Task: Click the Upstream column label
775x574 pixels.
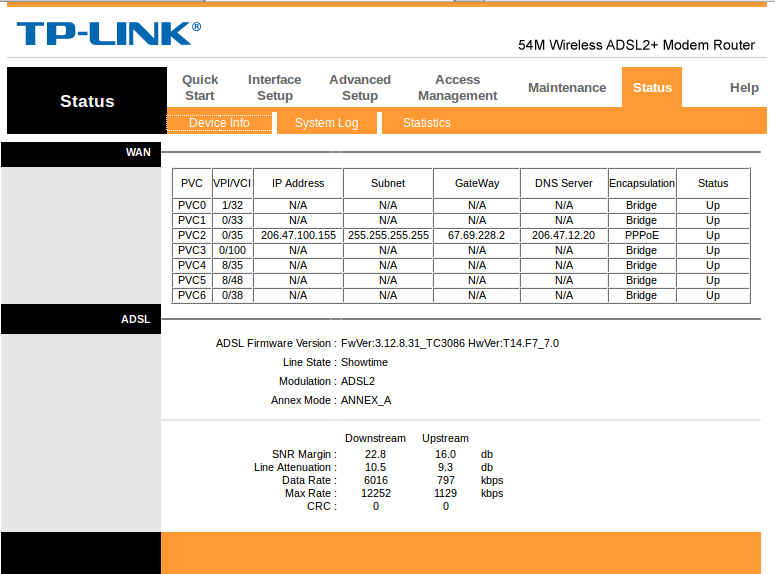Action: coord(445,439)
